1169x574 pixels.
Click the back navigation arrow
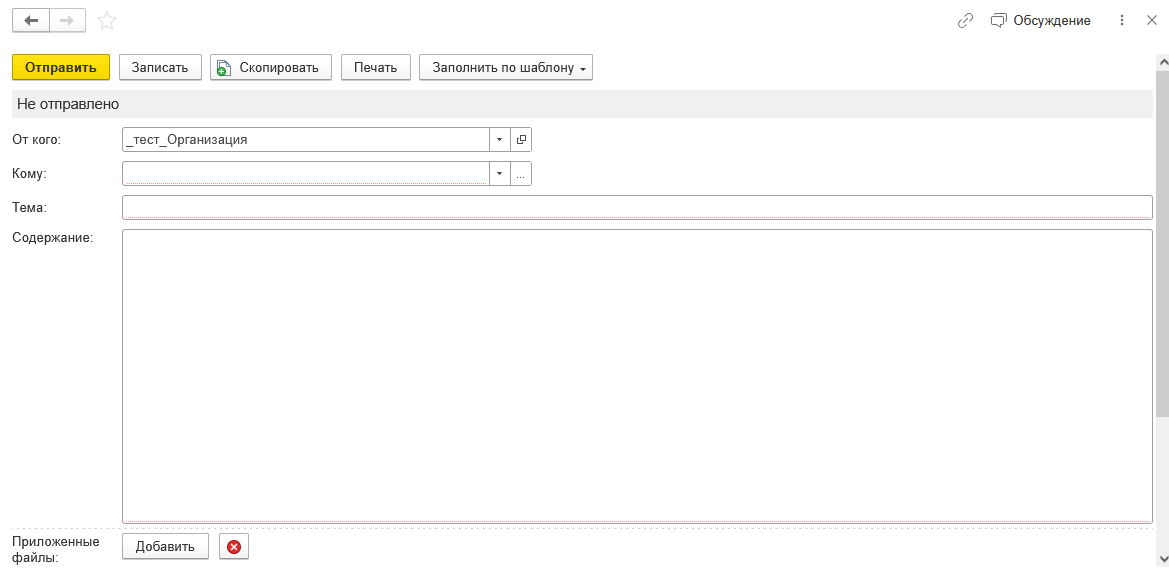pyautogui.click(x=30, y=20)
